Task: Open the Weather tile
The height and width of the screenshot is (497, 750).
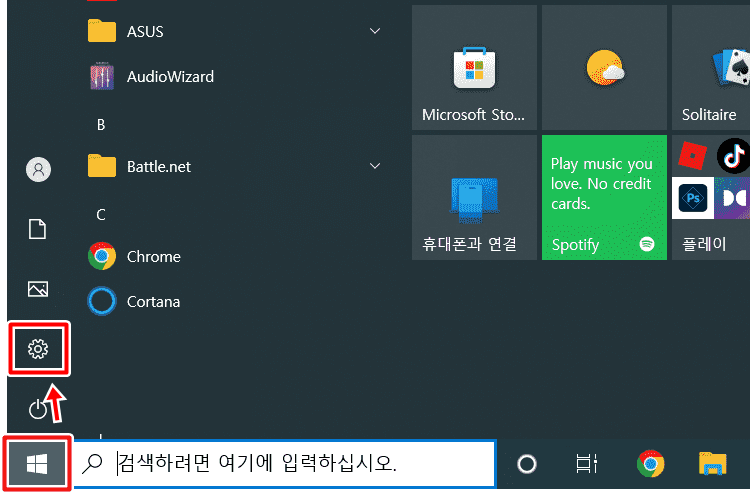Action: click(604, 67)
